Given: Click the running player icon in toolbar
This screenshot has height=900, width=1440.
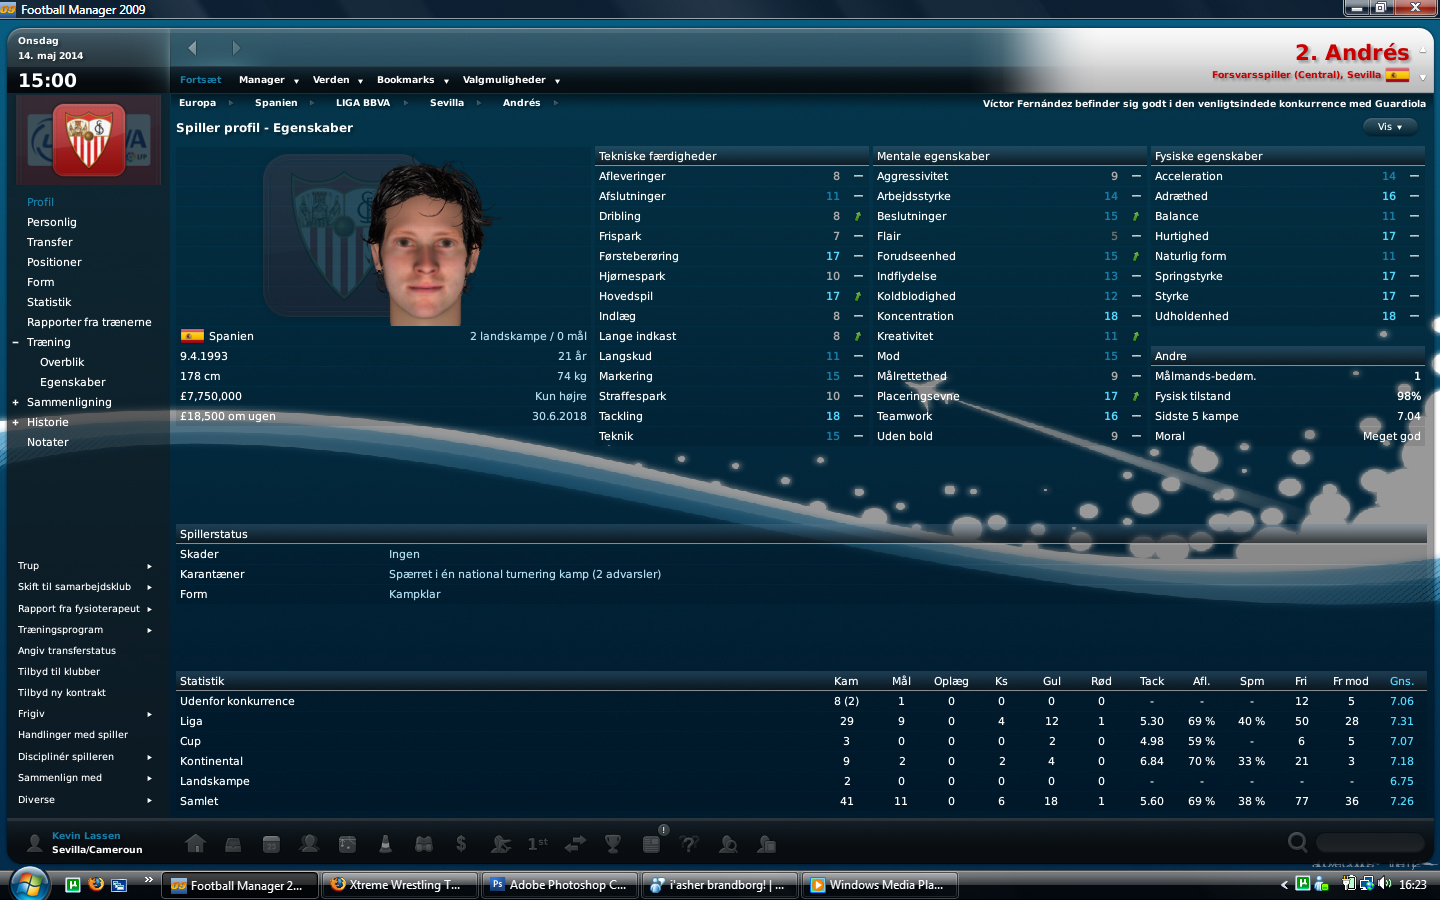Looking at the screenshot, I should (x=501, y=844).
